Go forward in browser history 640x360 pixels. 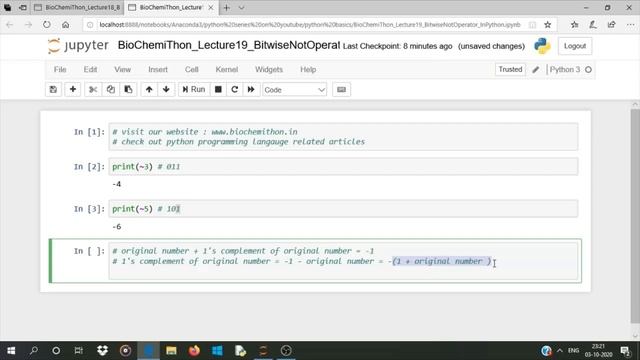[28, 25]
